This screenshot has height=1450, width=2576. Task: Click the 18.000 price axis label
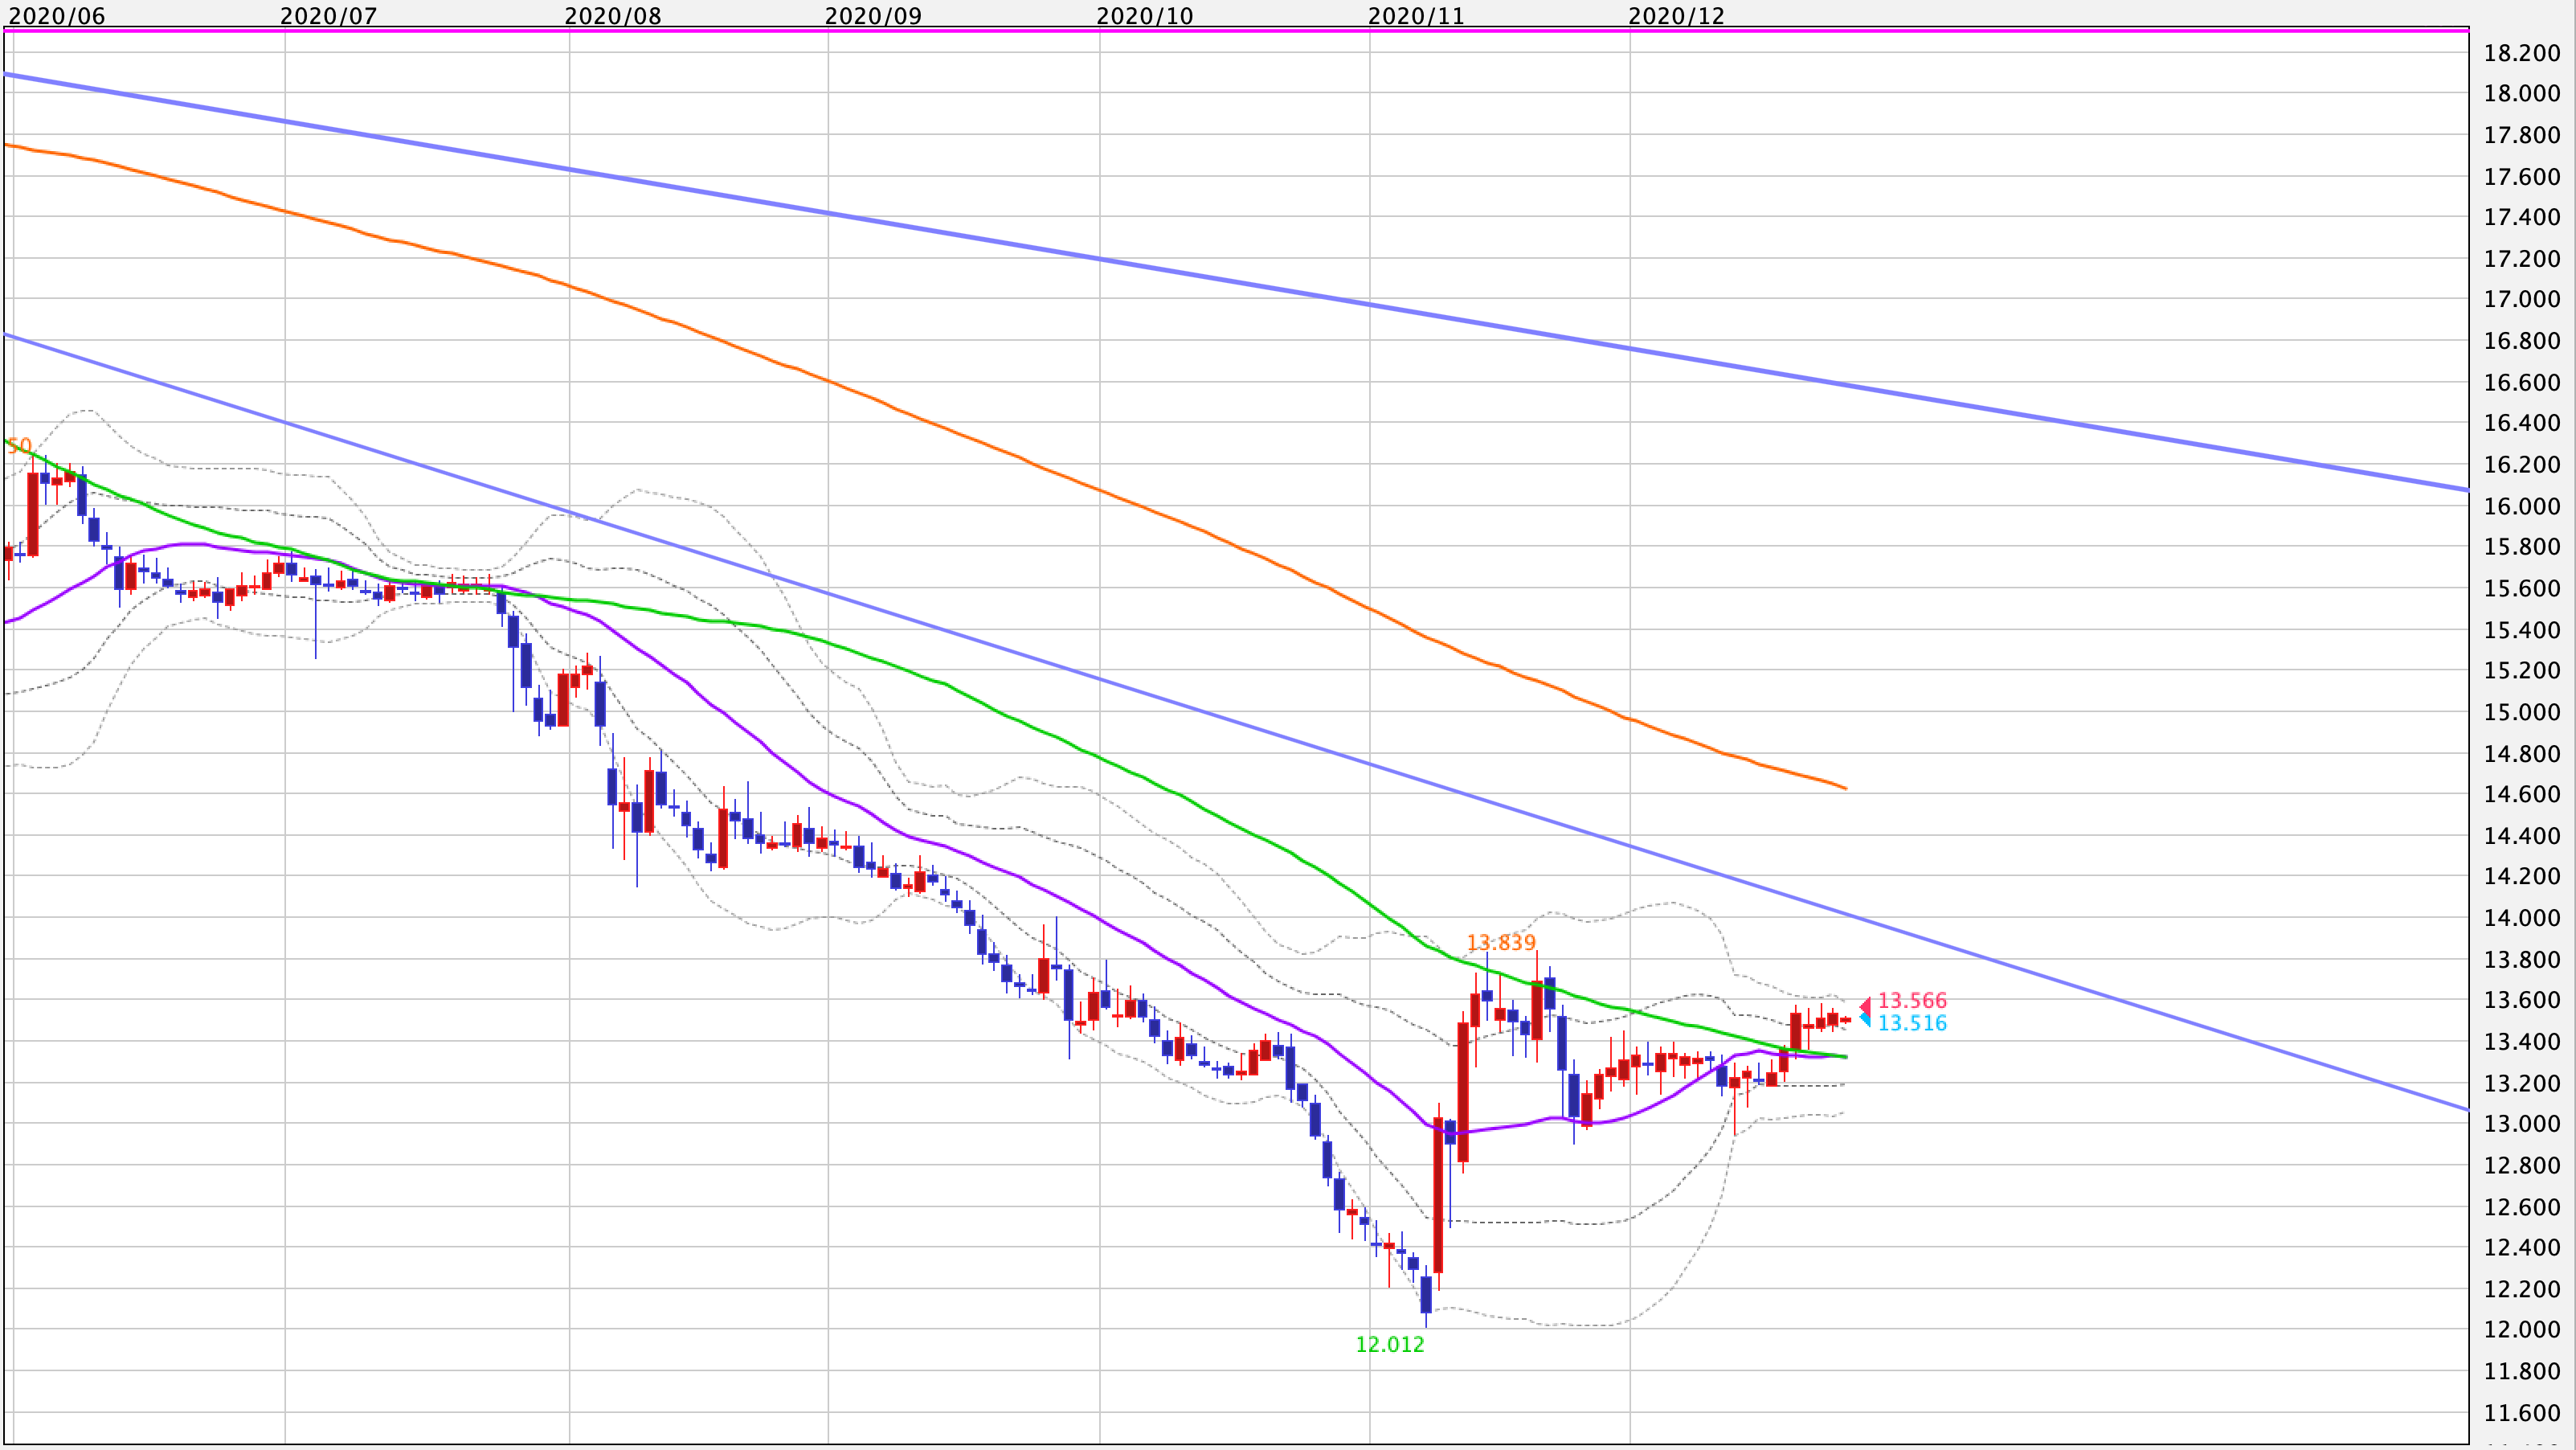coord(2522,93)
